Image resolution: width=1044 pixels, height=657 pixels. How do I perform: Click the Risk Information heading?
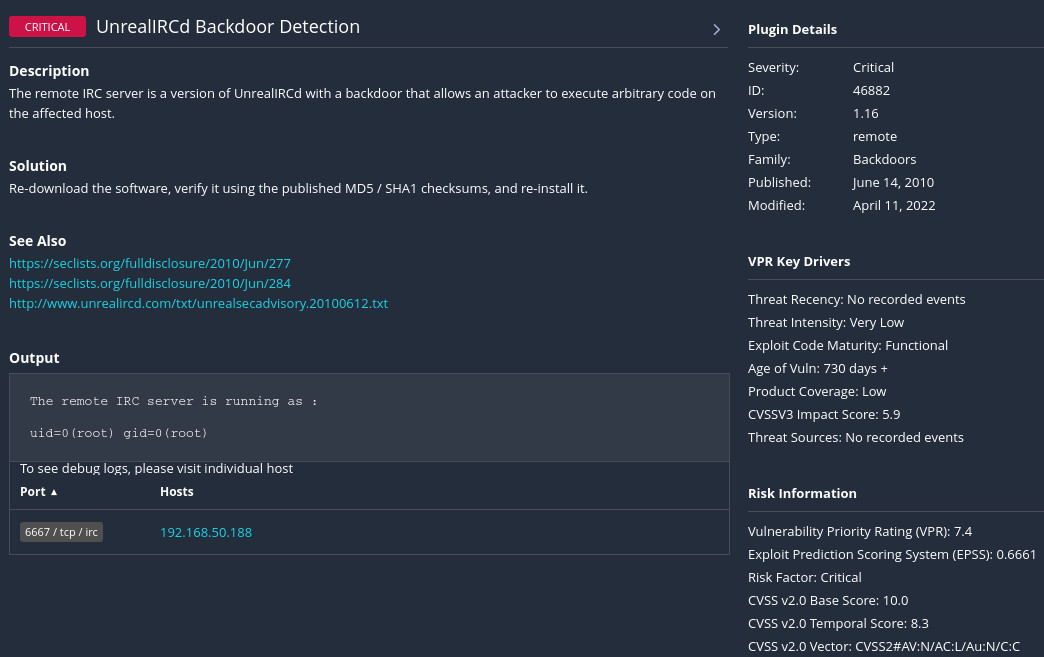pyautogui.click(x=802, y=493)
